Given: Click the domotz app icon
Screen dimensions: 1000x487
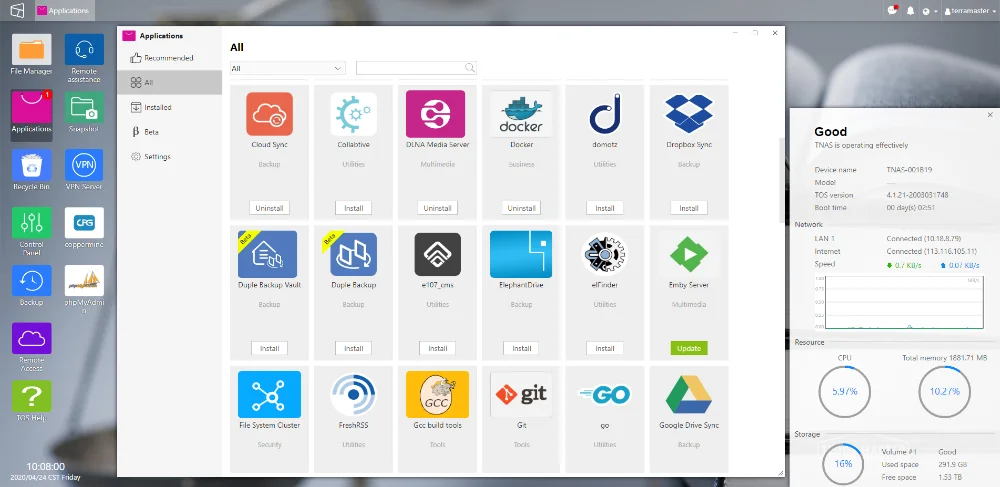Looking at the screenshot, I should point(605,114).
